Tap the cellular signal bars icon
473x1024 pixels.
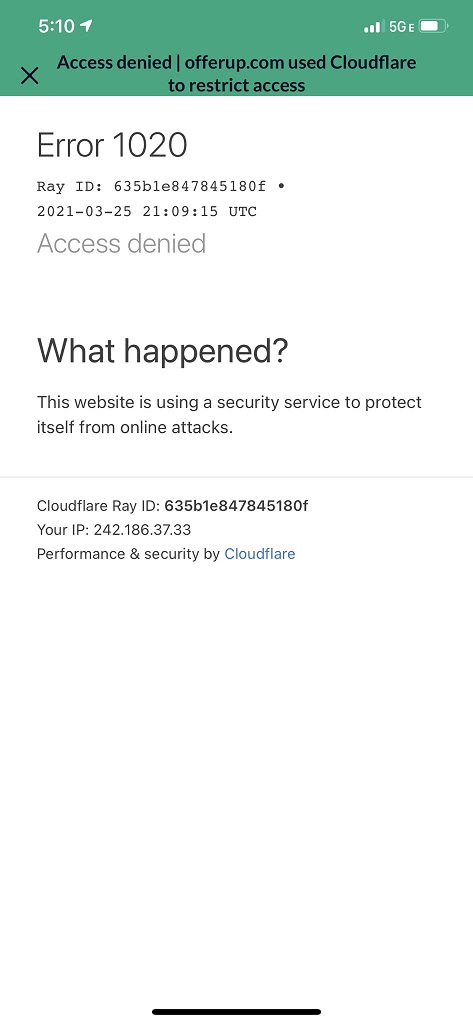[x=372, y=27]
